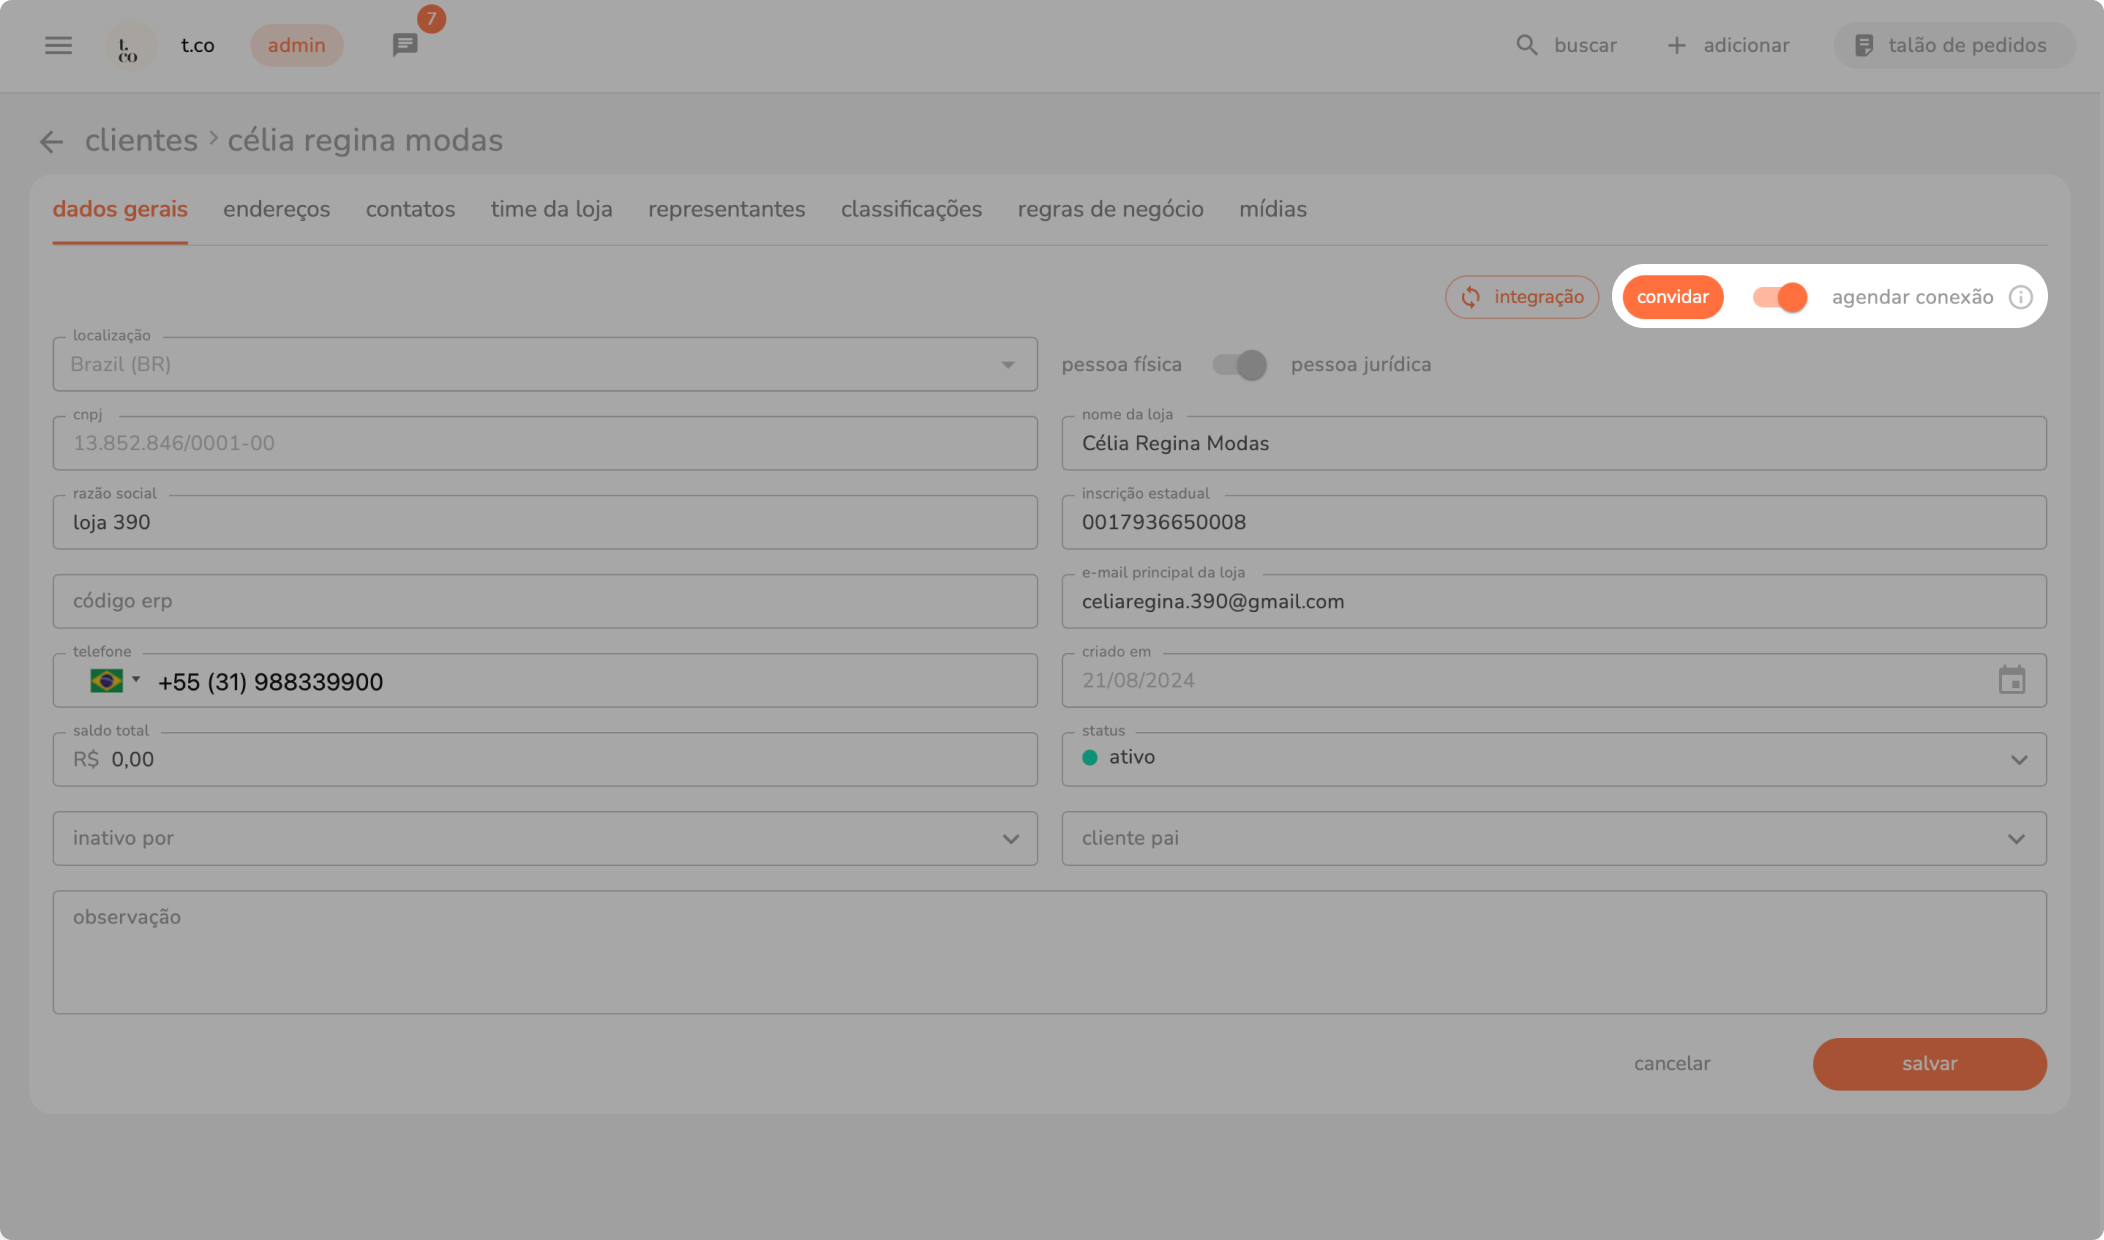Viewport: 2104px width, 1240px height.
Task: Switch to the endereços tab
Action: coord(276,209)
